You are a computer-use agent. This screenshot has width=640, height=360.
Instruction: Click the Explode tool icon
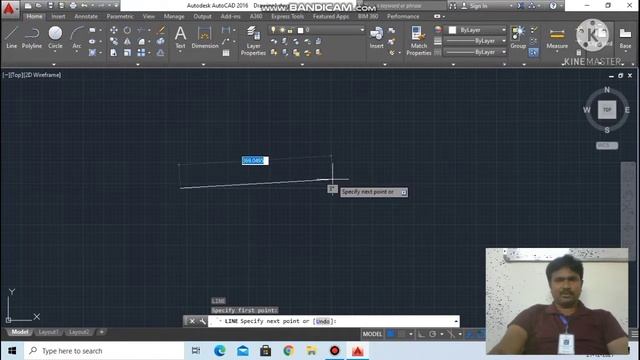160,41
